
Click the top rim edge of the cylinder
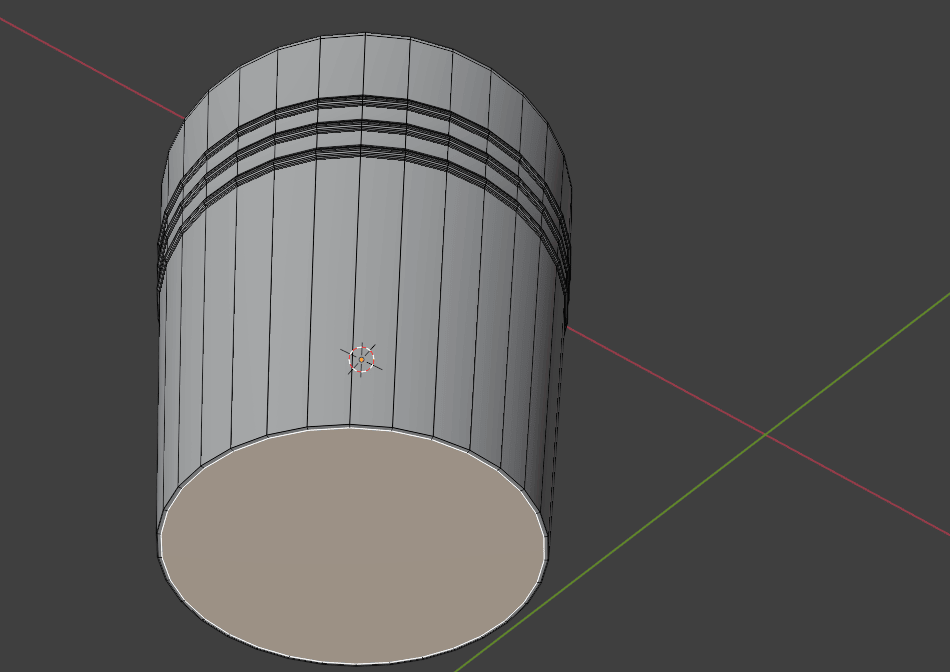[364, 33]
